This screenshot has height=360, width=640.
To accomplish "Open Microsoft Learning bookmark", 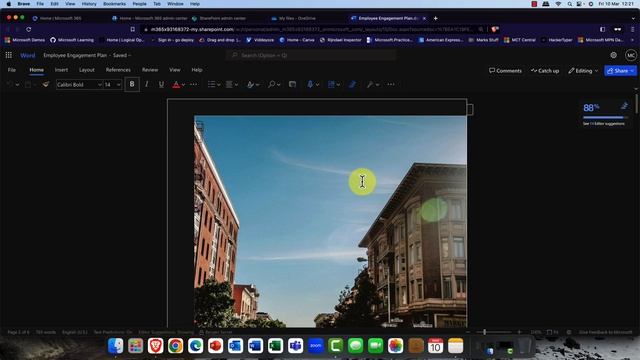I will coord(72,40).
